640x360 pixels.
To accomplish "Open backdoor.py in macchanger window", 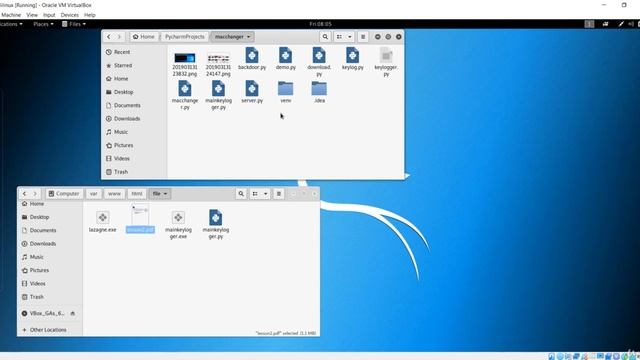I will click(252, 59).
